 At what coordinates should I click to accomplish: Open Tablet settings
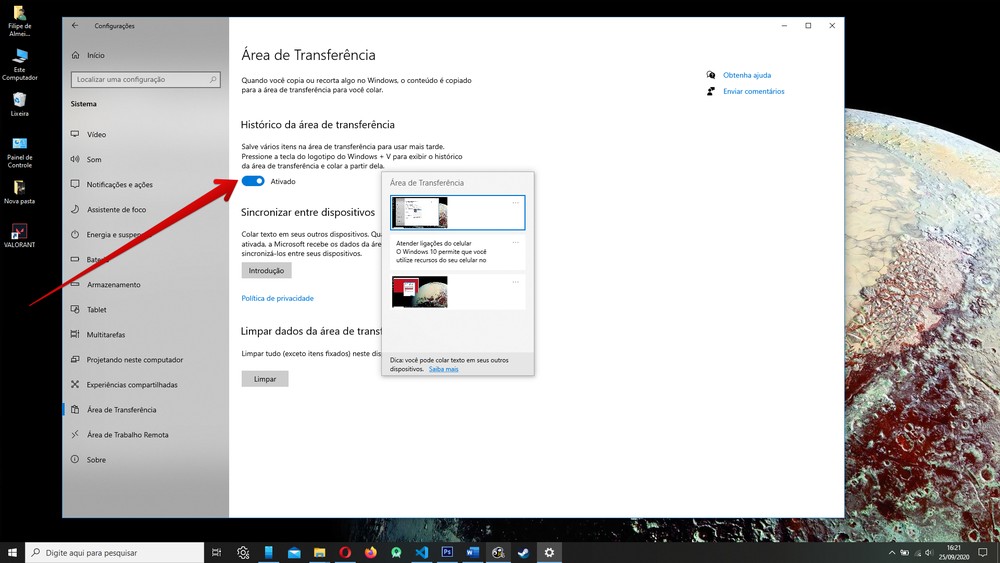96,309
